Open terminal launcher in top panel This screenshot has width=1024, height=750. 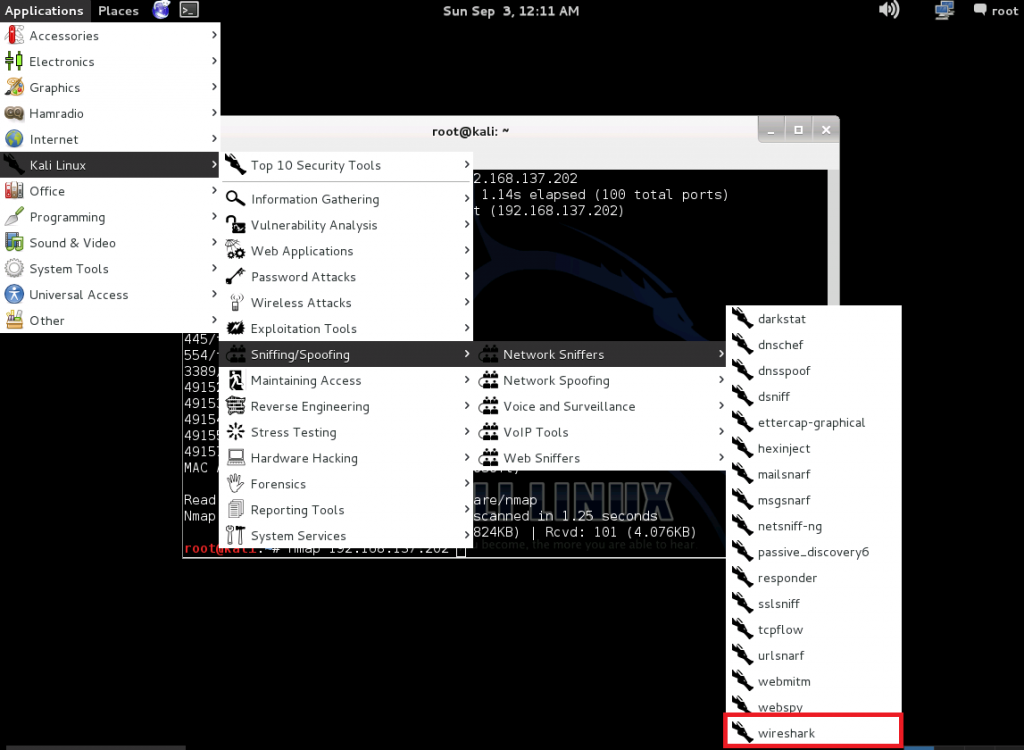click(x=189, y=10)
